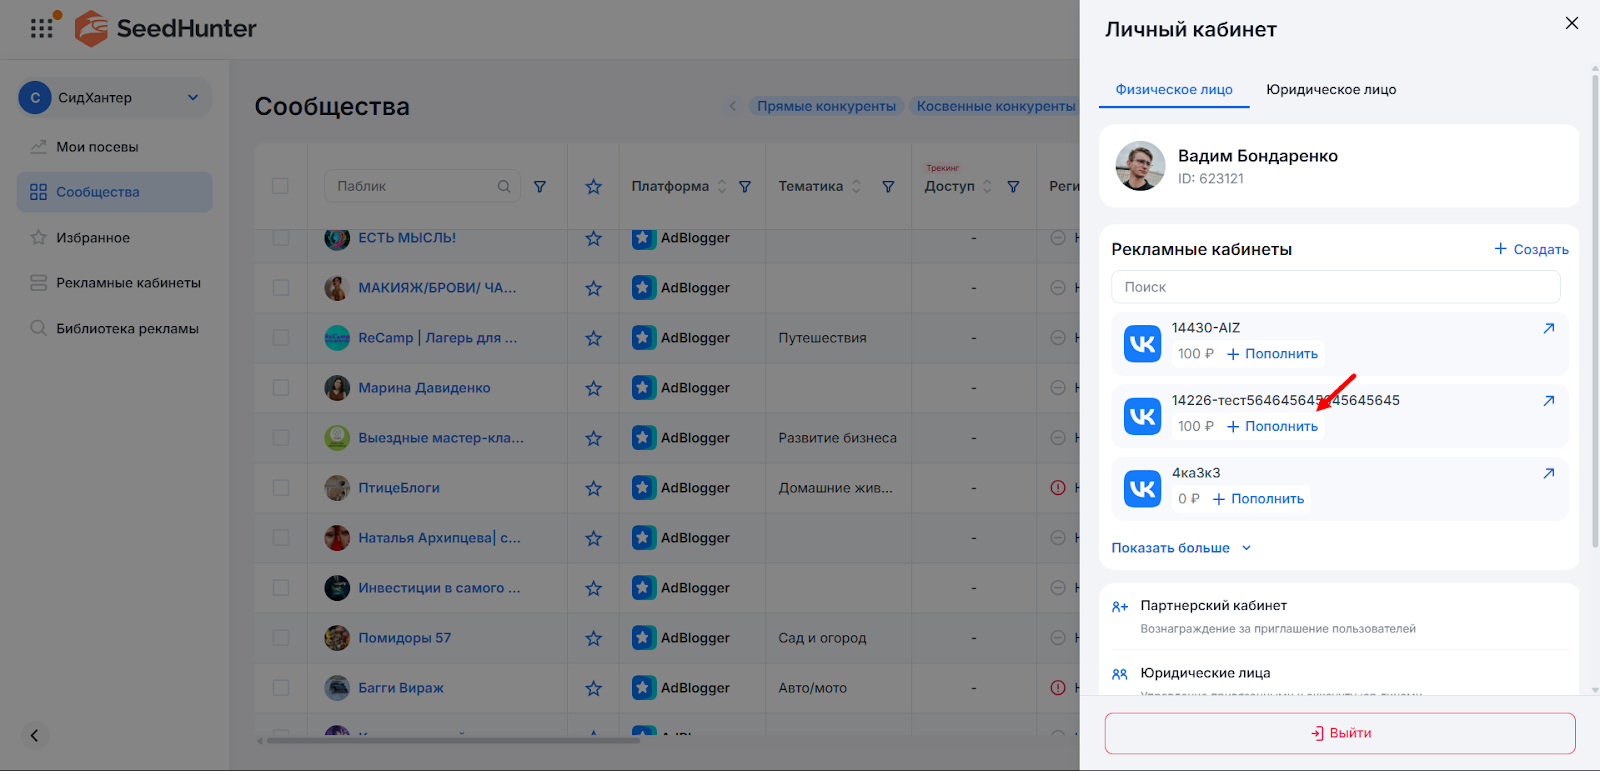Collapse the left sidebar with arrow icon

click(x=34, y=736)
